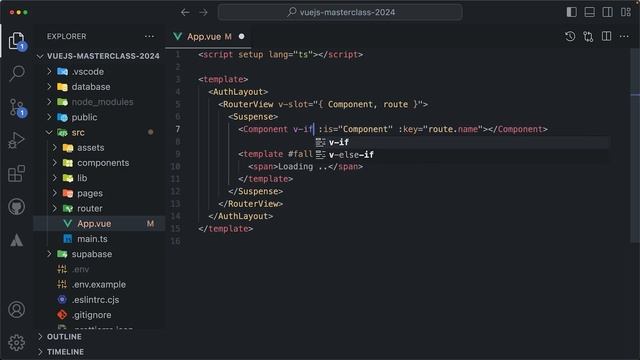Open changes with the git compare icon

tap(588, 36)
